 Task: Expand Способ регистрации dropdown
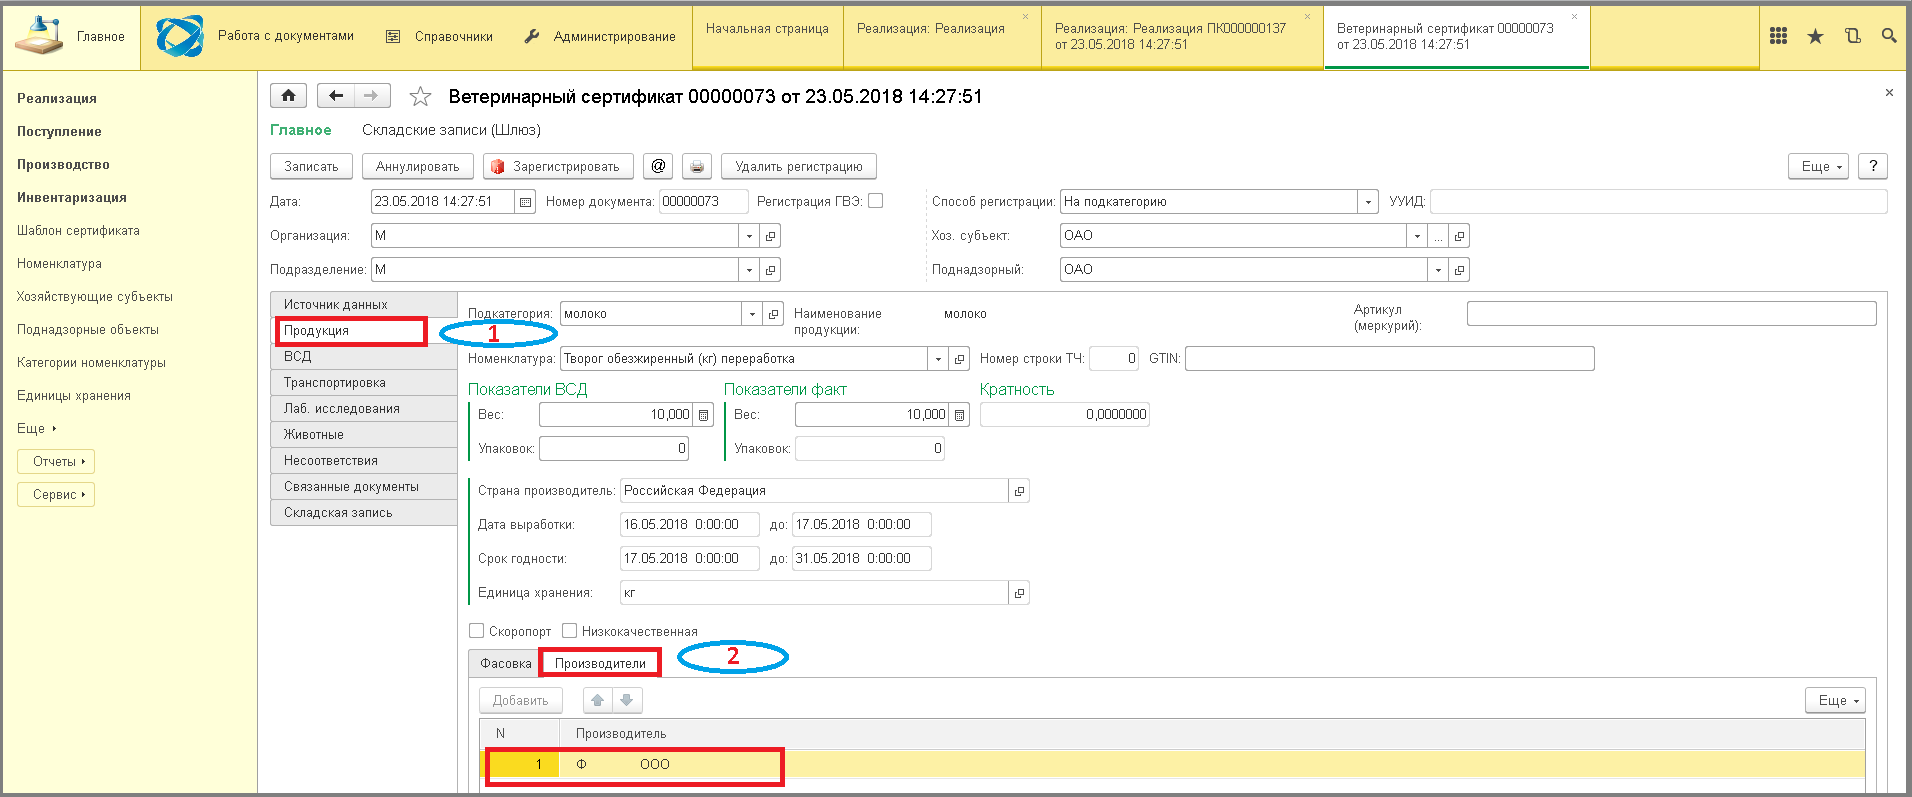pyautogui.click(x=1368, y=202)
